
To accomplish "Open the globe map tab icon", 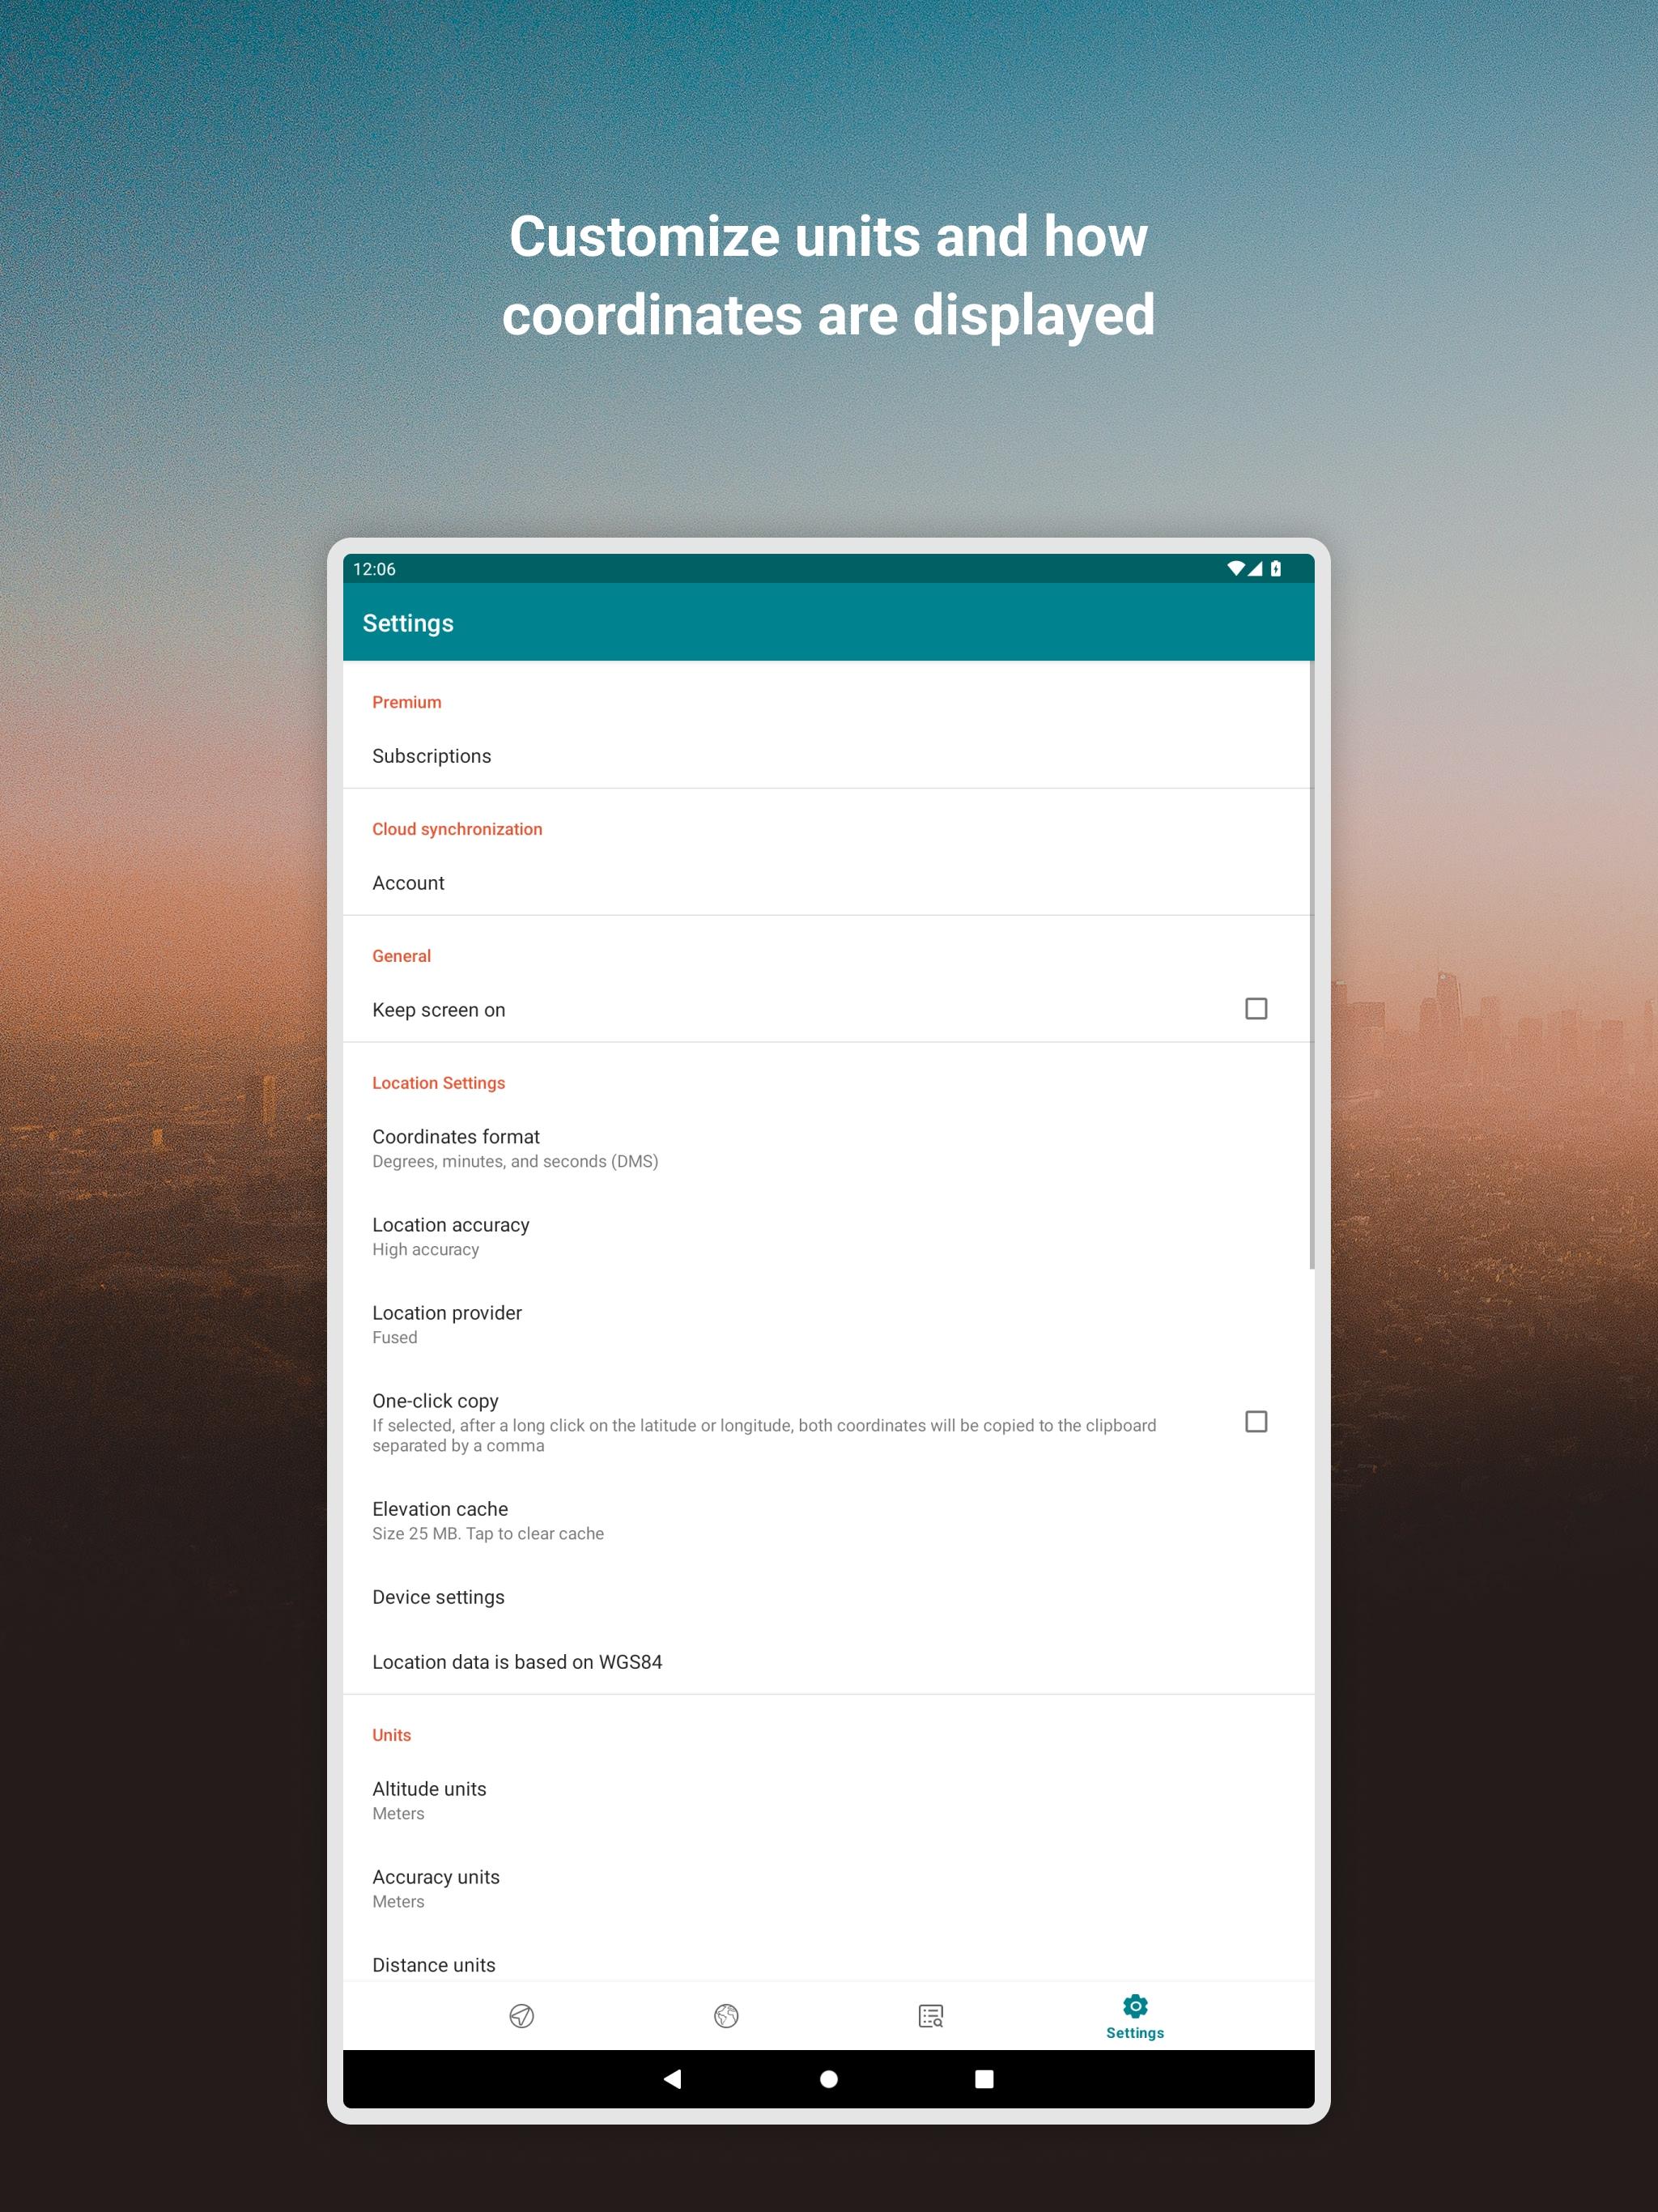I will tap(726, 2016).
